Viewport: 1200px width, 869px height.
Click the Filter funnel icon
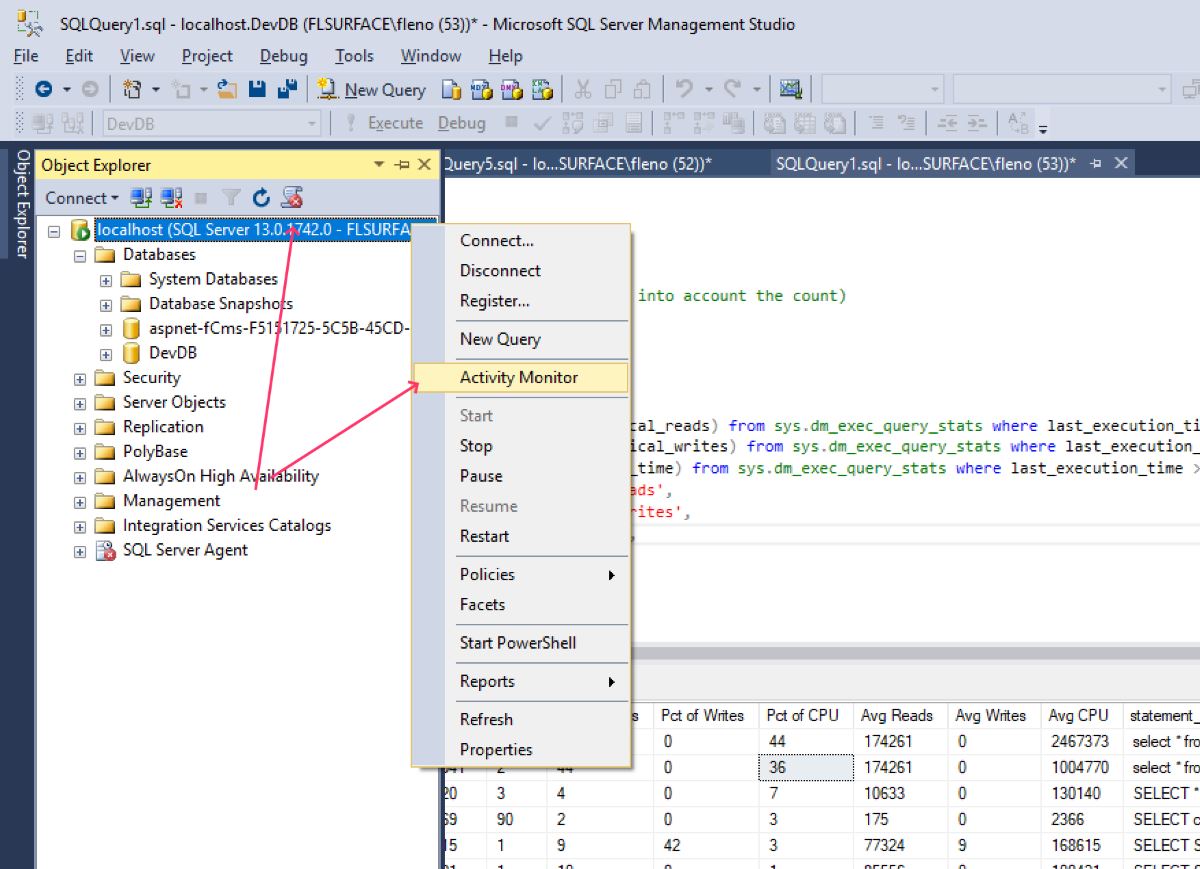[x=231, y=197]
